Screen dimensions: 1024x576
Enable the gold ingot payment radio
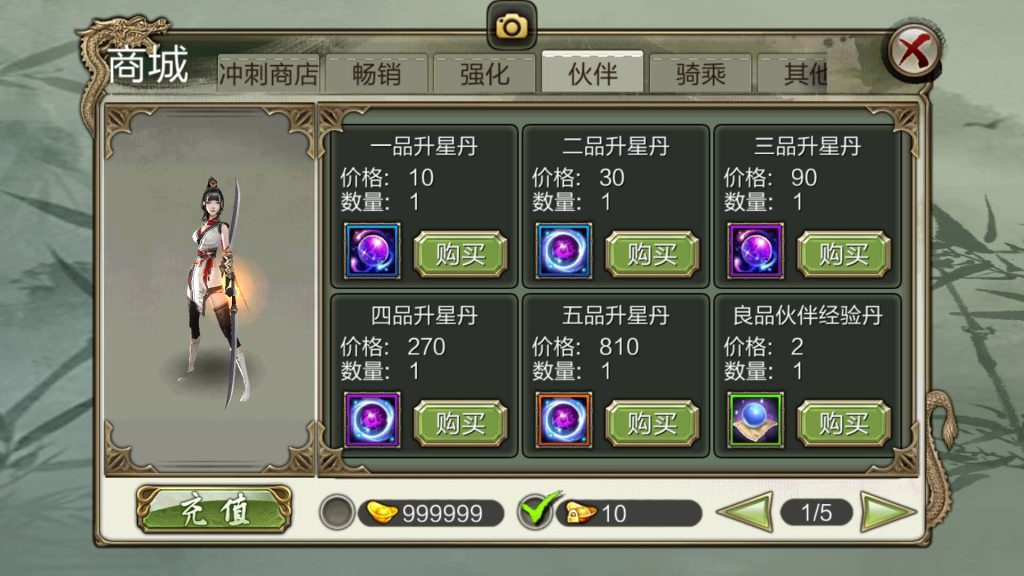click(337, 512)
